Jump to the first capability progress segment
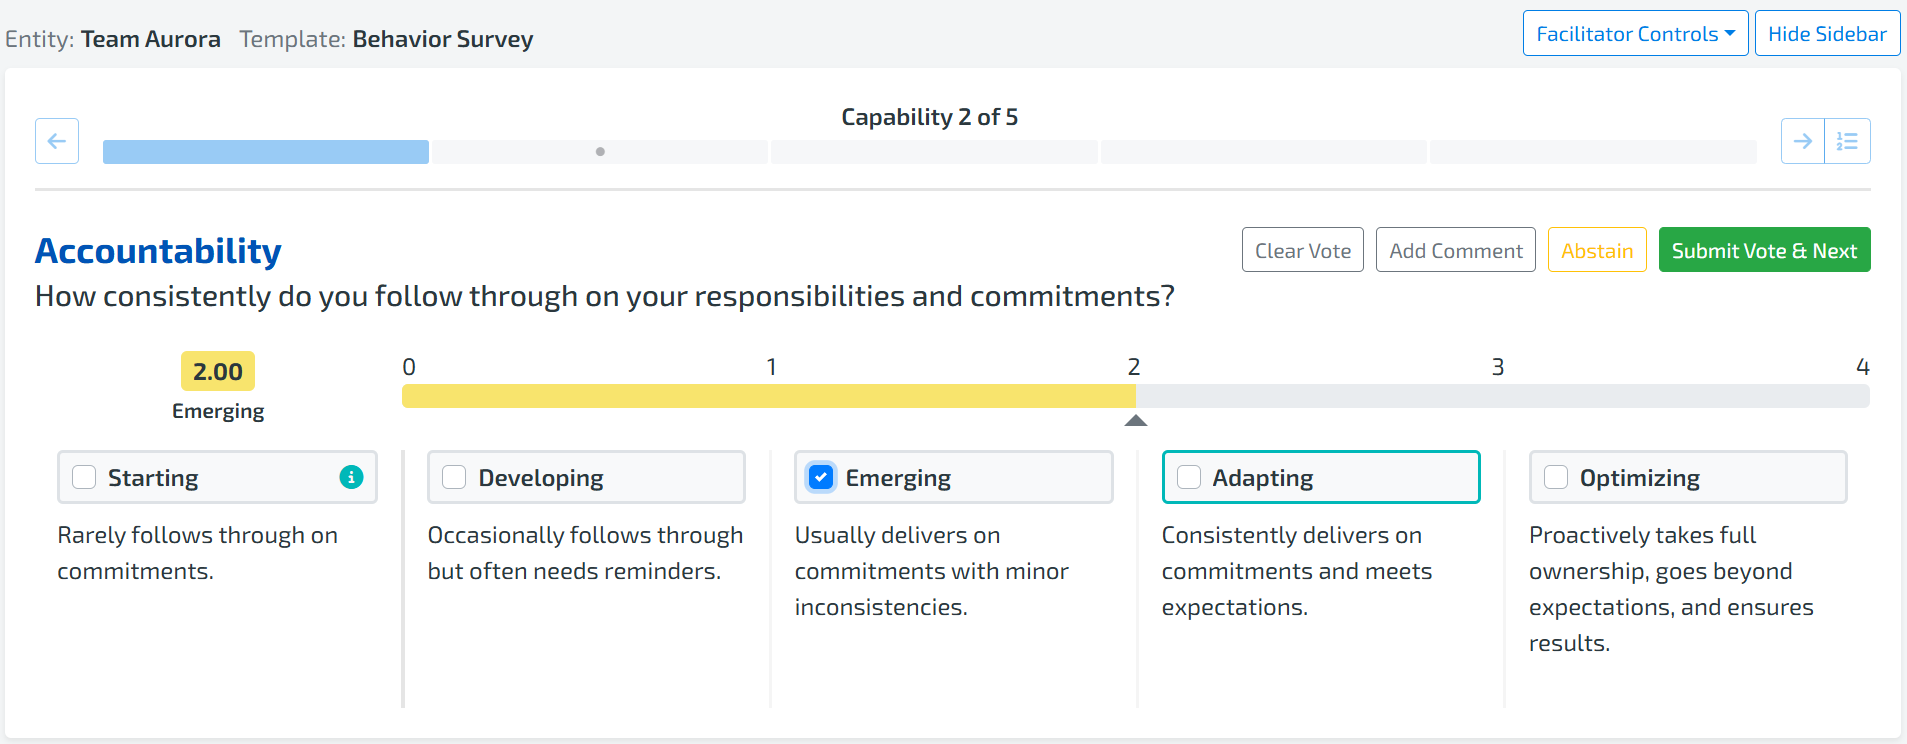 (266, 152)
